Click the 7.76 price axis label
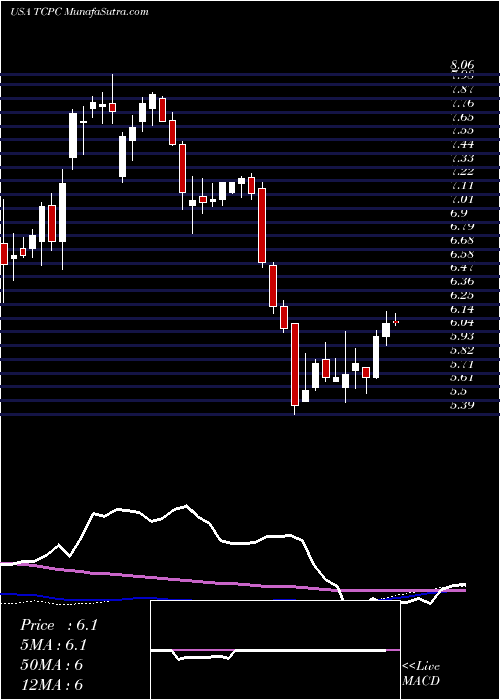Image resolution: width=500 pixels, height=700 pixels. [463, 103]
